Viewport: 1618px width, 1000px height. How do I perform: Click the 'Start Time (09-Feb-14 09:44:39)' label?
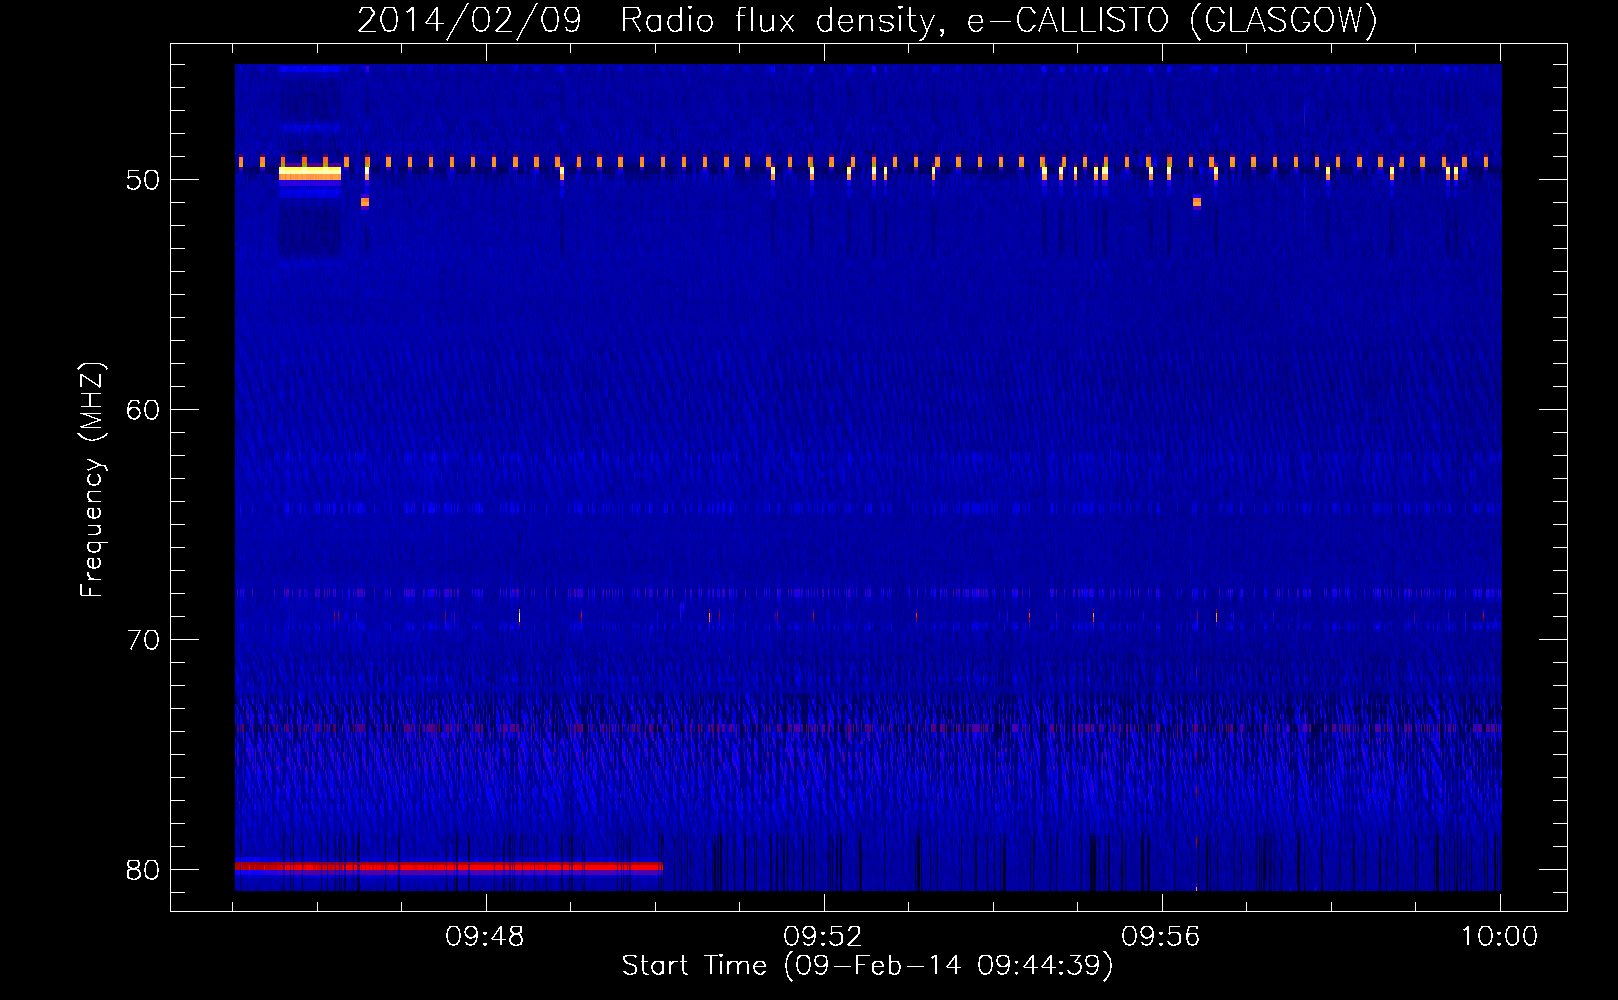coord(867,966)
